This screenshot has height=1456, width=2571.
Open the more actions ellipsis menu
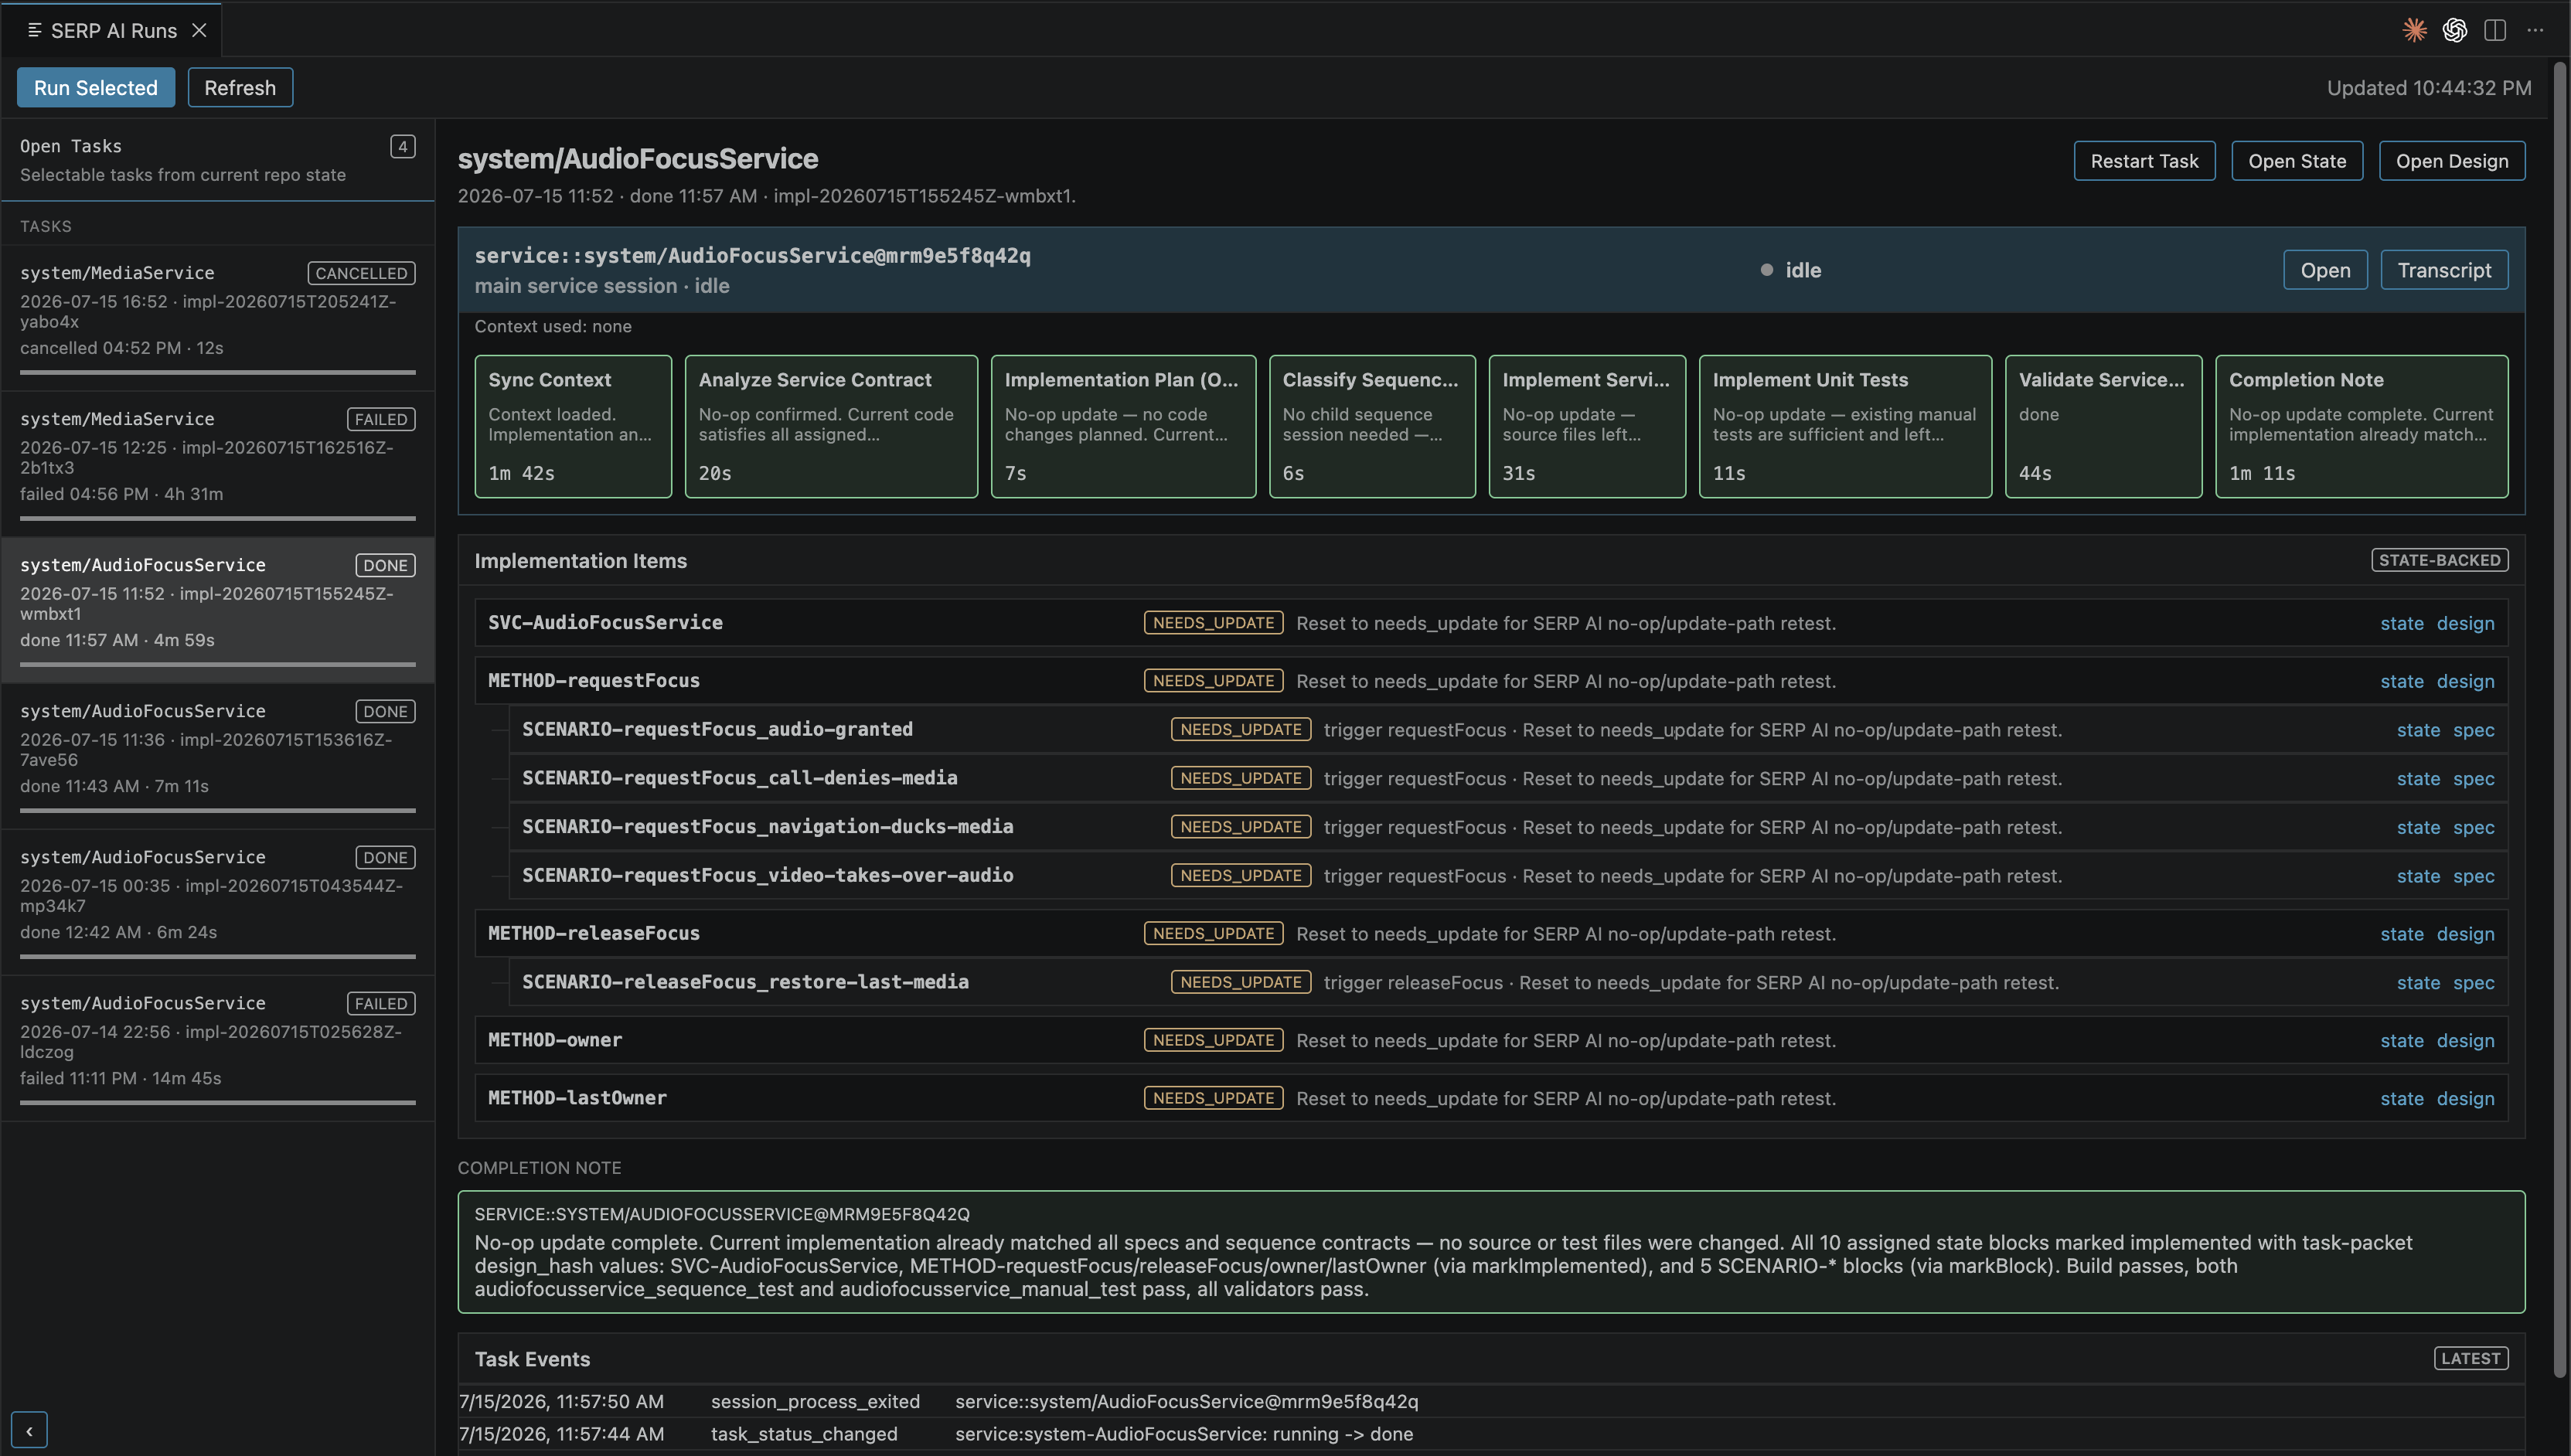tap(2535, 30)
